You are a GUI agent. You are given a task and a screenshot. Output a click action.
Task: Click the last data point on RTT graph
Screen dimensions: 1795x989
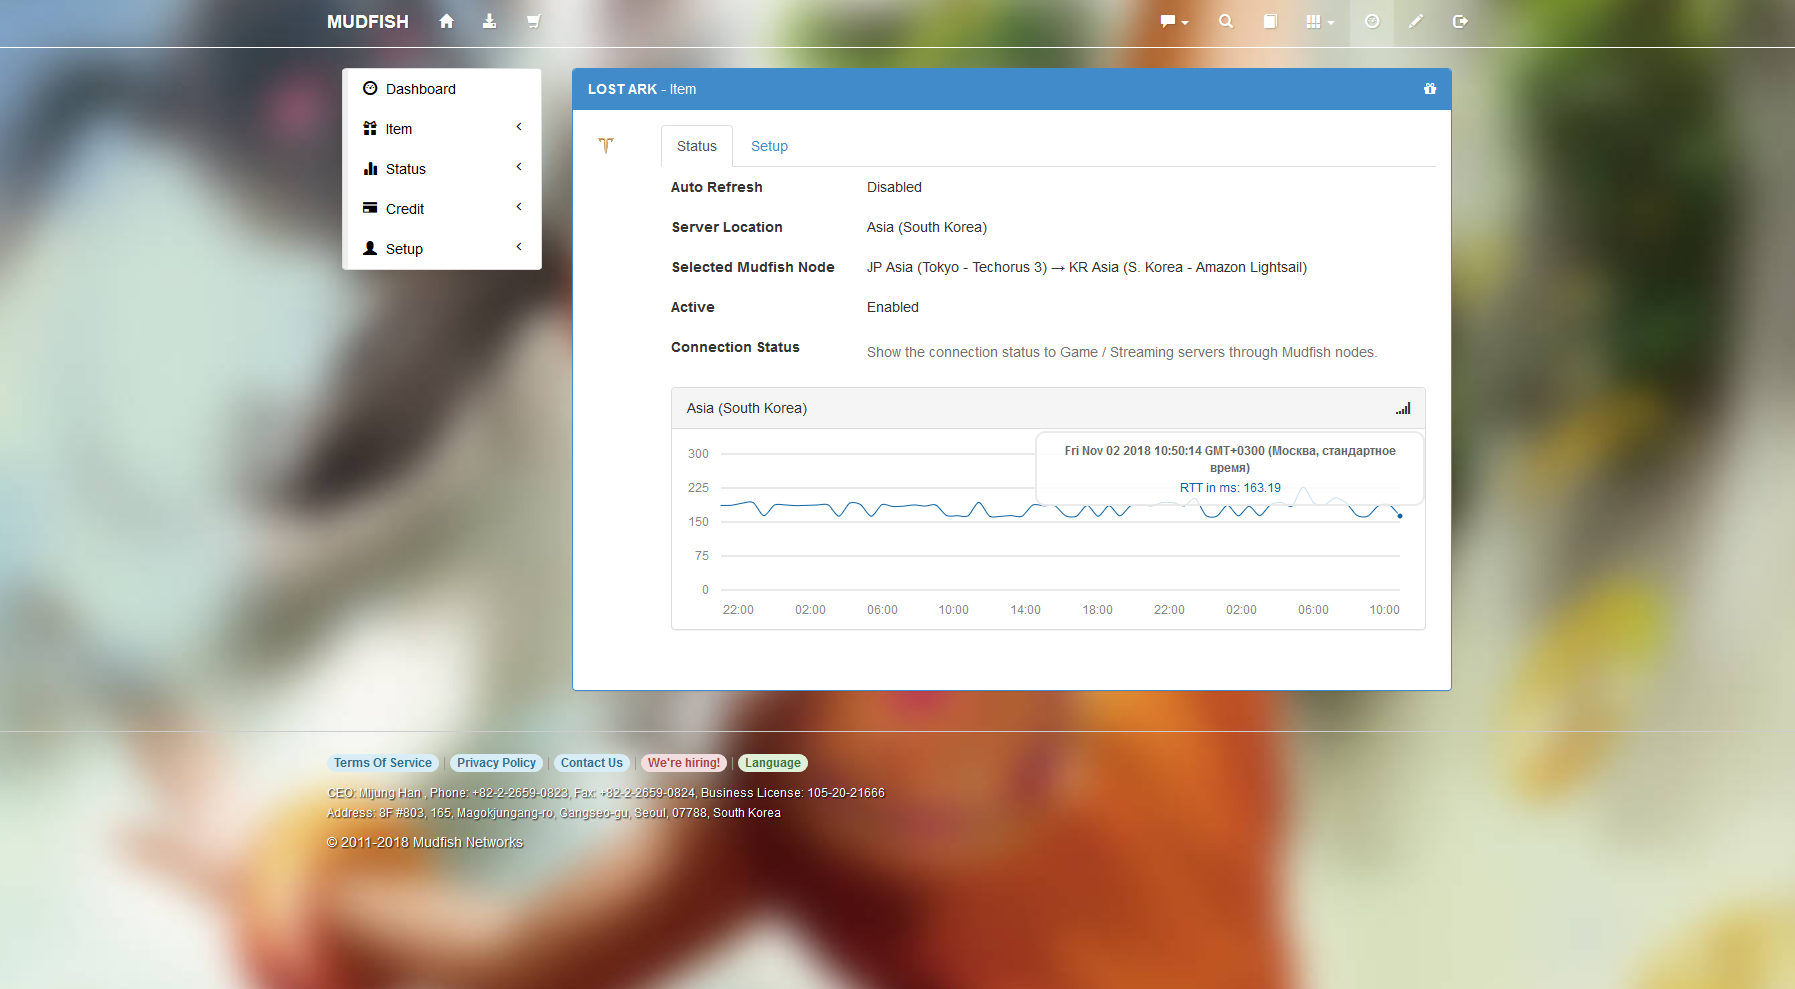pyautogui.click(x=1399, y=516)
